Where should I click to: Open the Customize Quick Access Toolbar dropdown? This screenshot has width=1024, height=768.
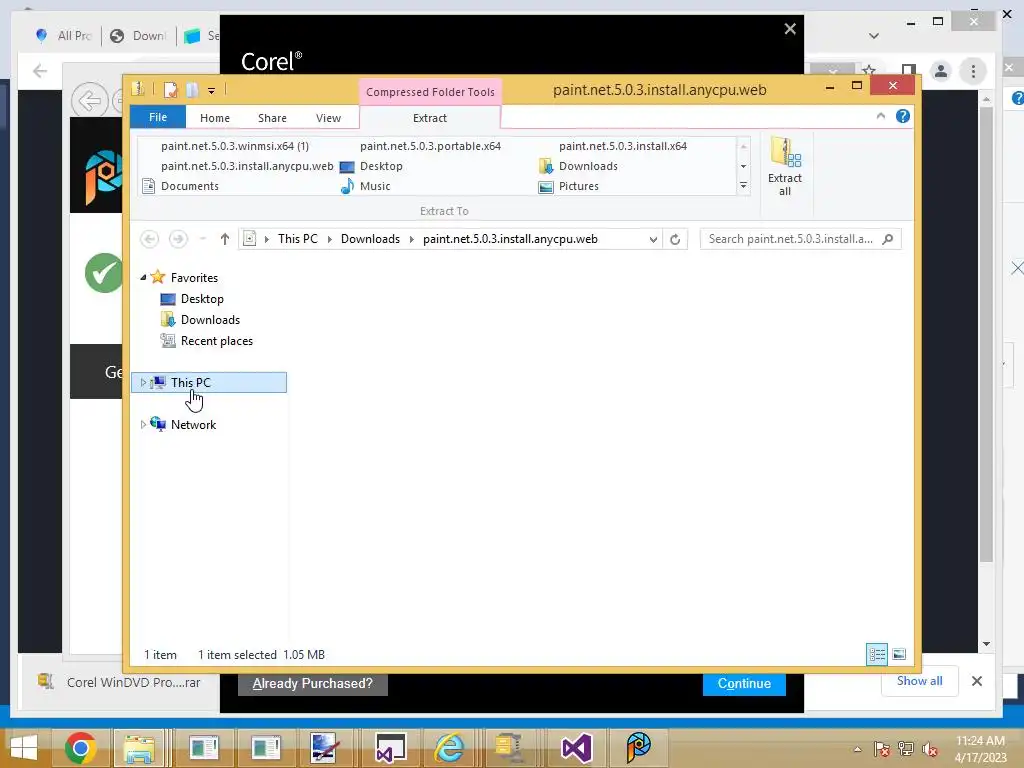pyautogui.click(x=212, y=91)
